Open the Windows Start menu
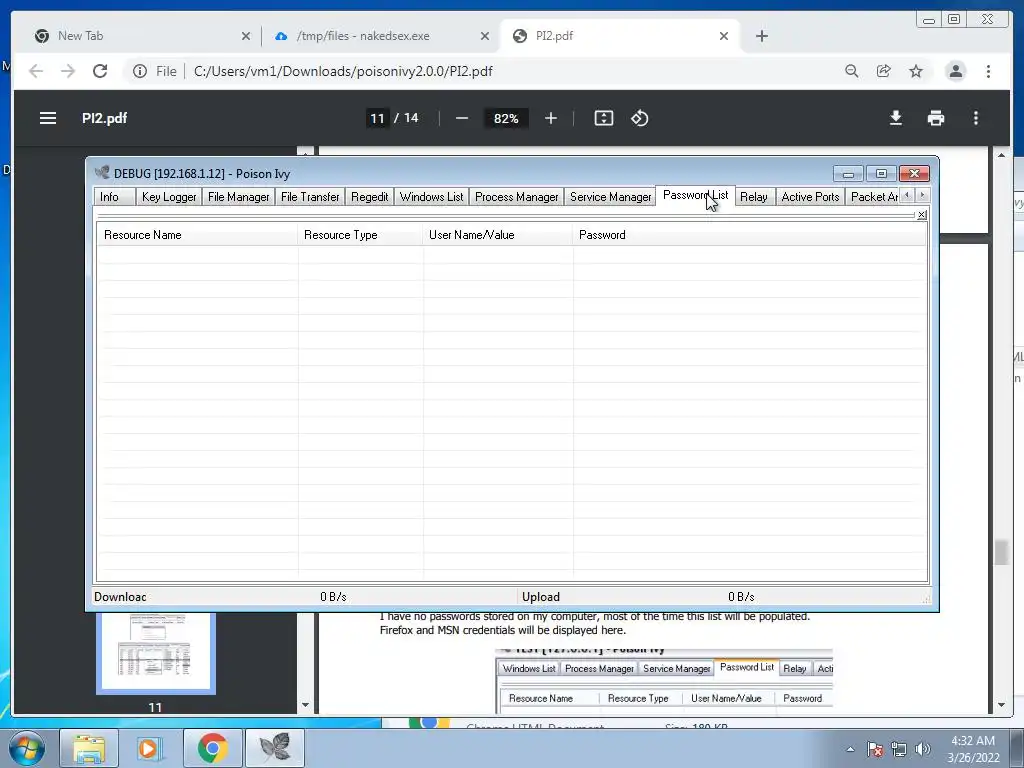 (x=27, y=748)
